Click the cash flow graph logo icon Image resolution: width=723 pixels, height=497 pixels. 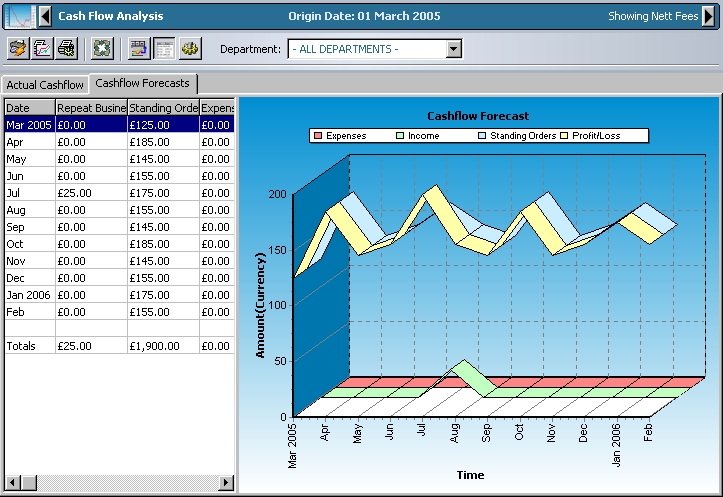click(19, 16)
